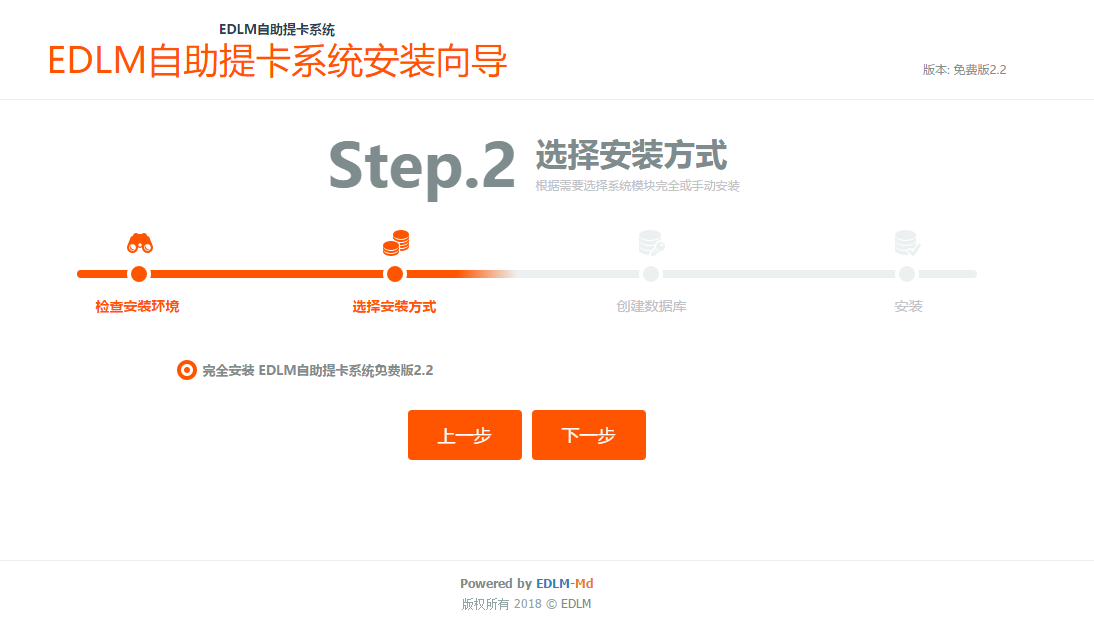The width and height of the screenshot is (1094, 632).
Task: Click the first progress dot 检查安装环境
Action: [x=139, y=274]
